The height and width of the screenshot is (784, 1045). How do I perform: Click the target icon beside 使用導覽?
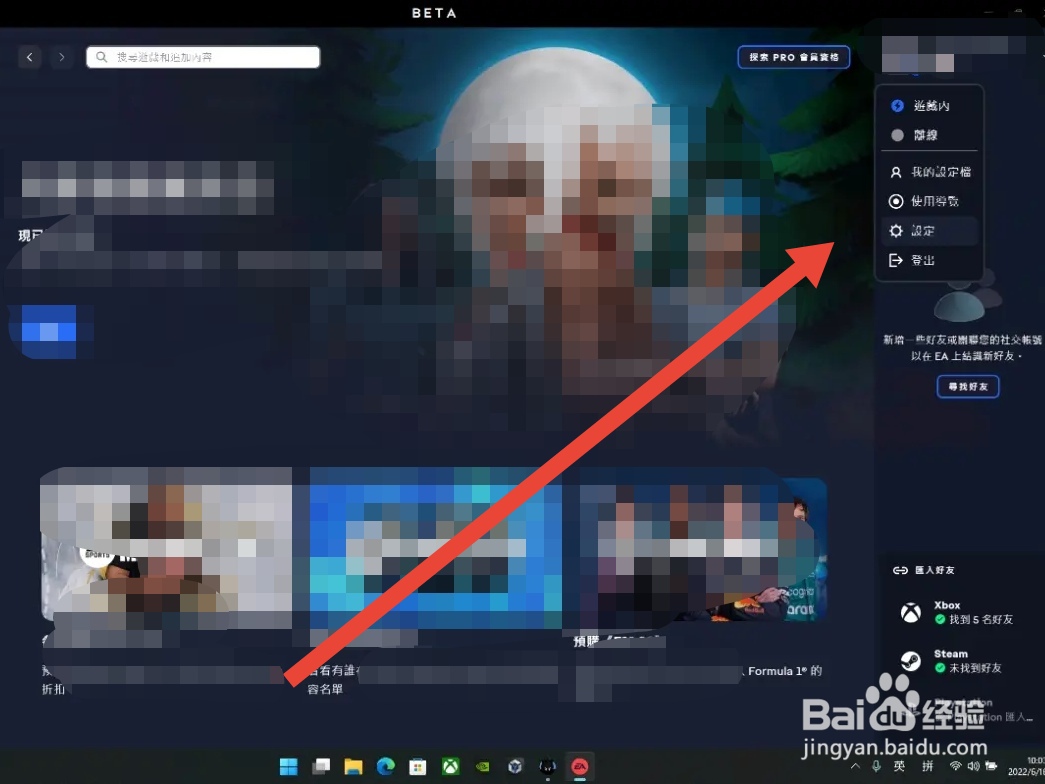point(896,201)
